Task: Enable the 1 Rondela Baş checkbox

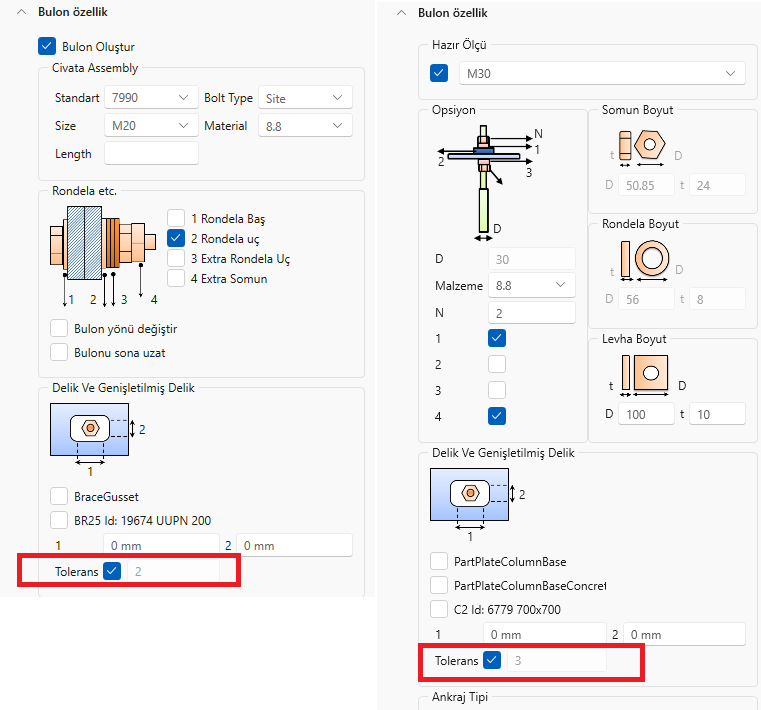Action: coord(176,218)
